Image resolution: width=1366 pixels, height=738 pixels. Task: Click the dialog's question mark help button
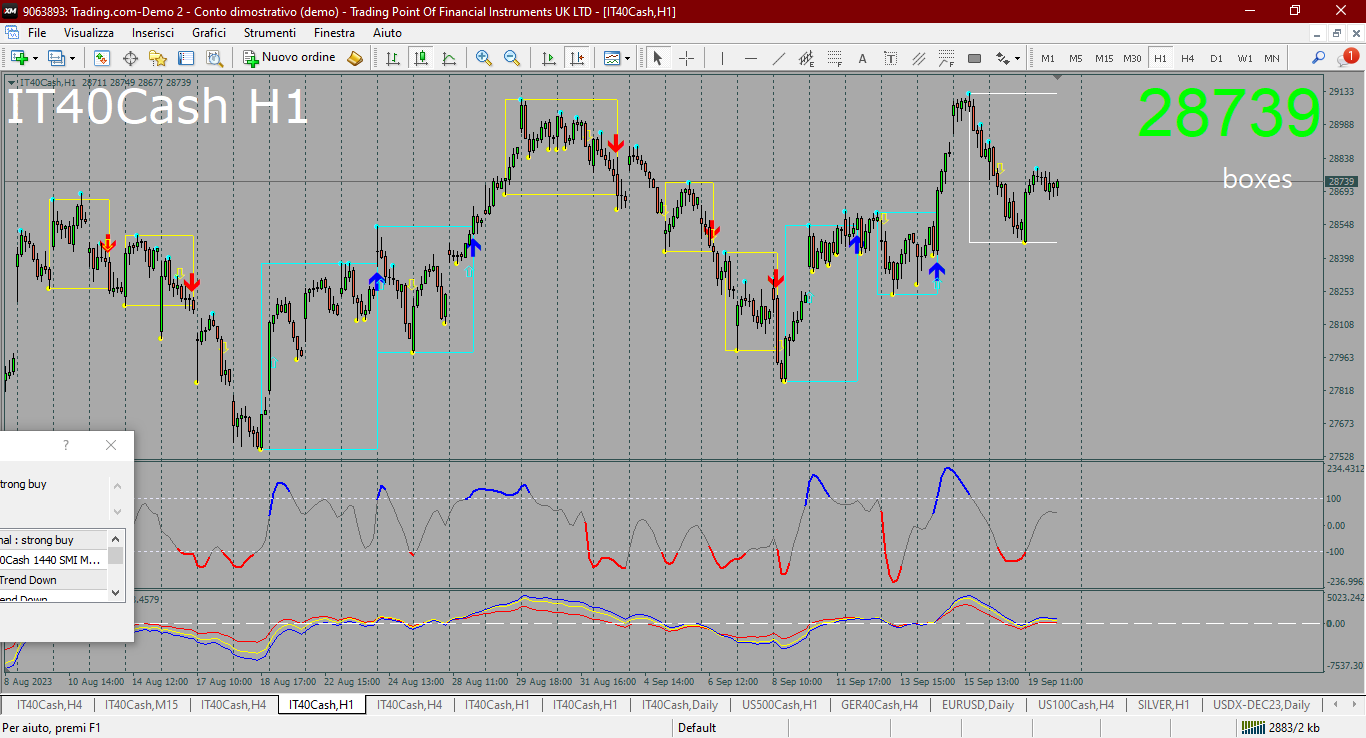pyautogui.click(x=66, y=445)
